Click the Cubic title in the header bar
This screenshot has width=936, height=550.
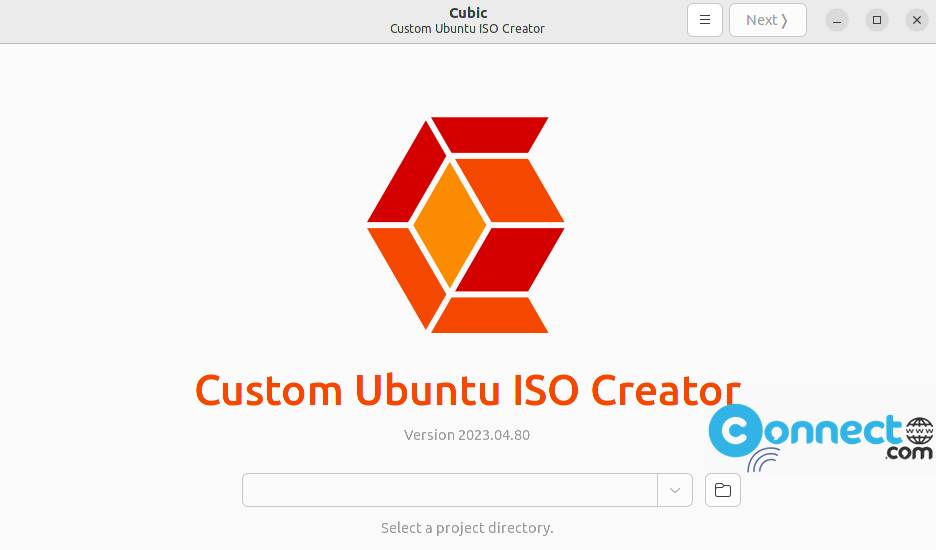pos(468,13)
